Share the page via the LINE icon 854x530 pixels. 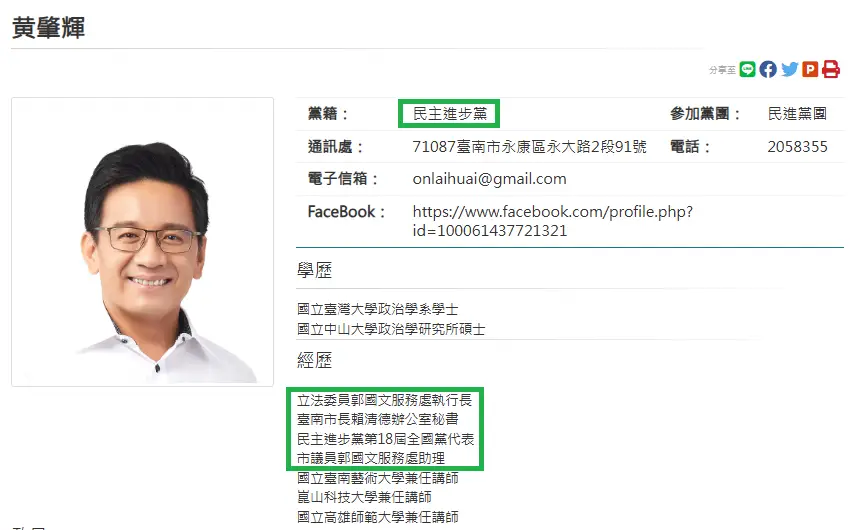click(x=747, y=69)
